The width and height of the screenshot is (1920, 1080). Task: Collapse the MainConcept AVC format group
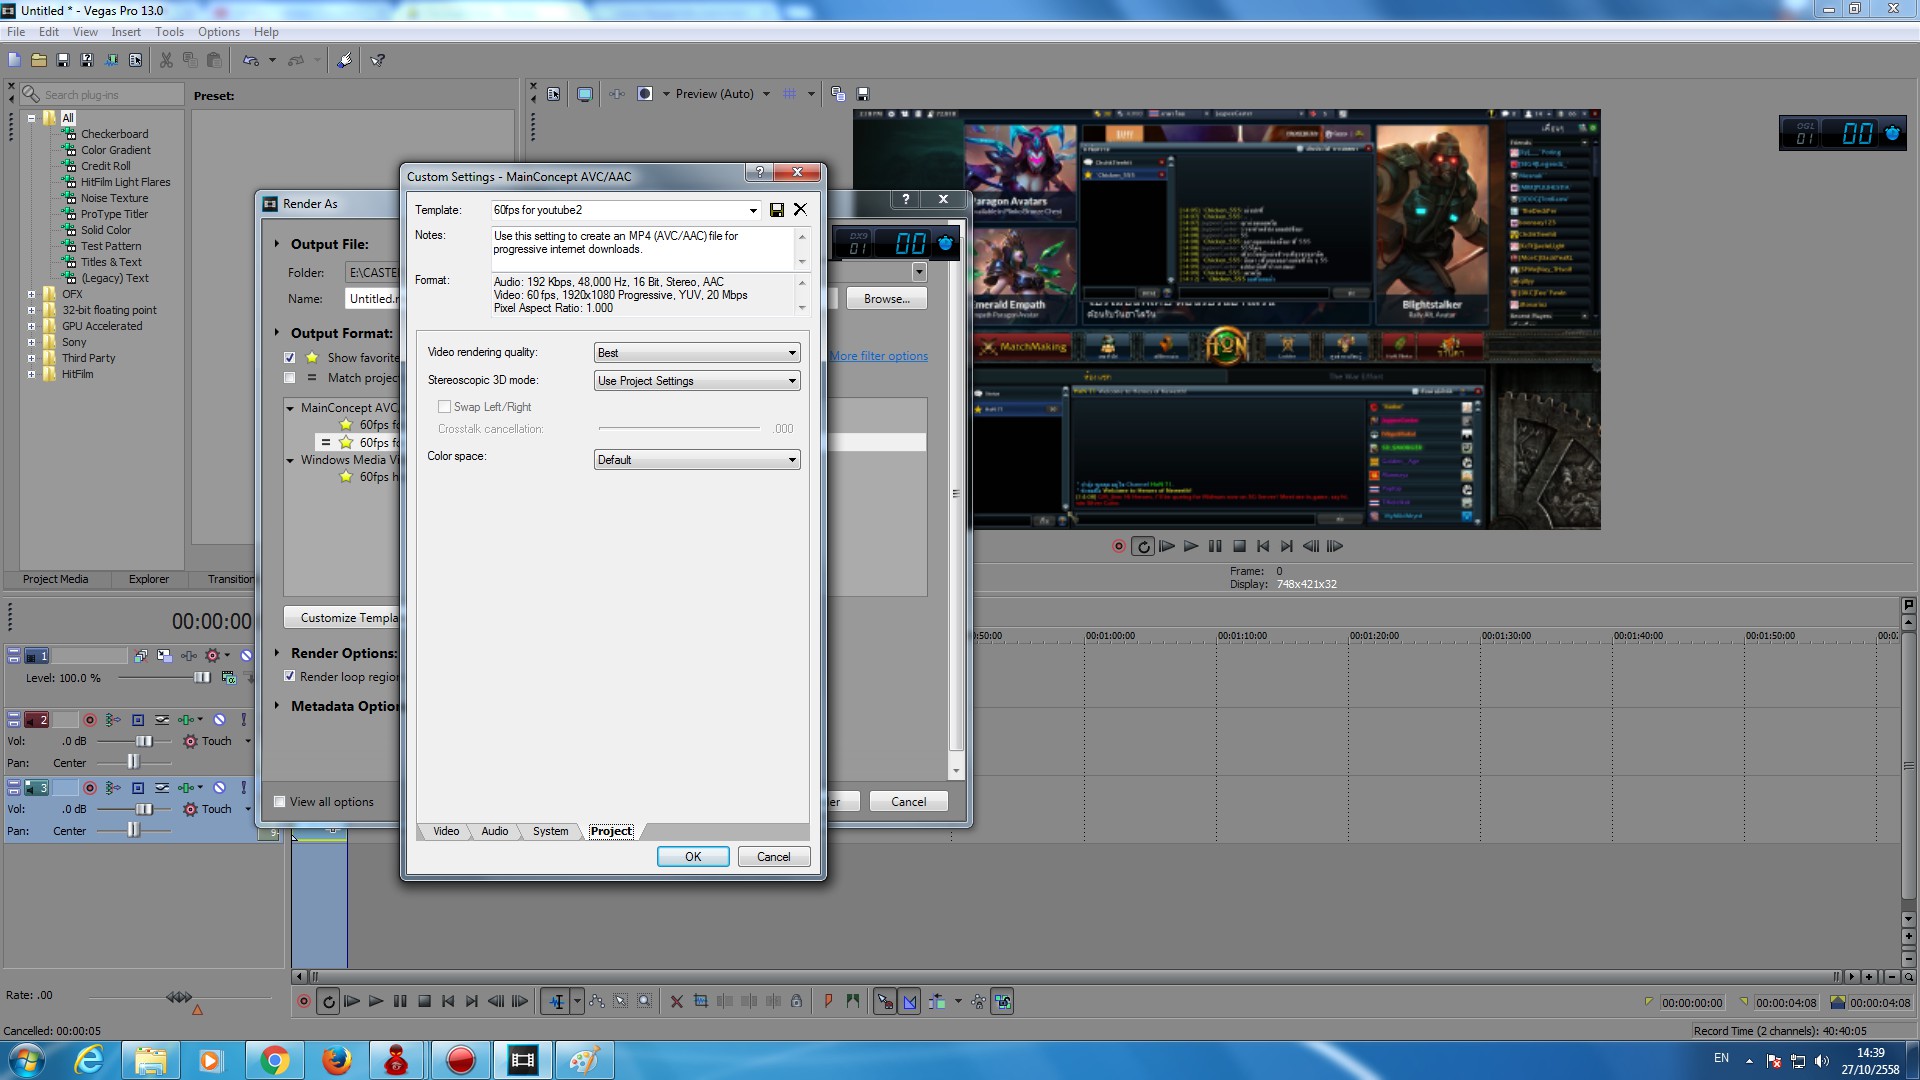click(x=290, y=408)
